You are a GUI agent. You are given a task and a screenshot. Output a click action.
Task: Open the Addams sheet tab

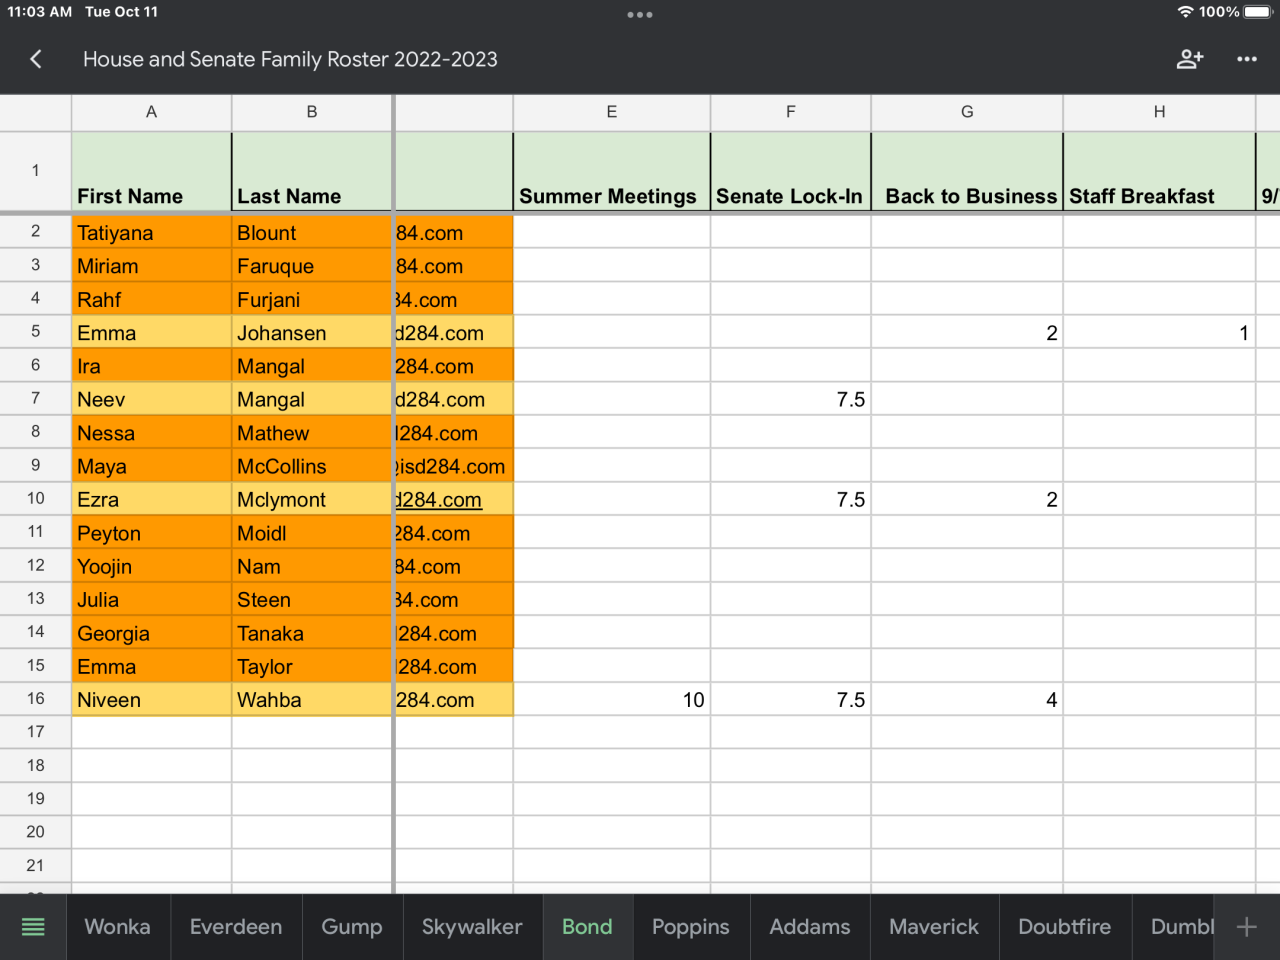point(810,927)
